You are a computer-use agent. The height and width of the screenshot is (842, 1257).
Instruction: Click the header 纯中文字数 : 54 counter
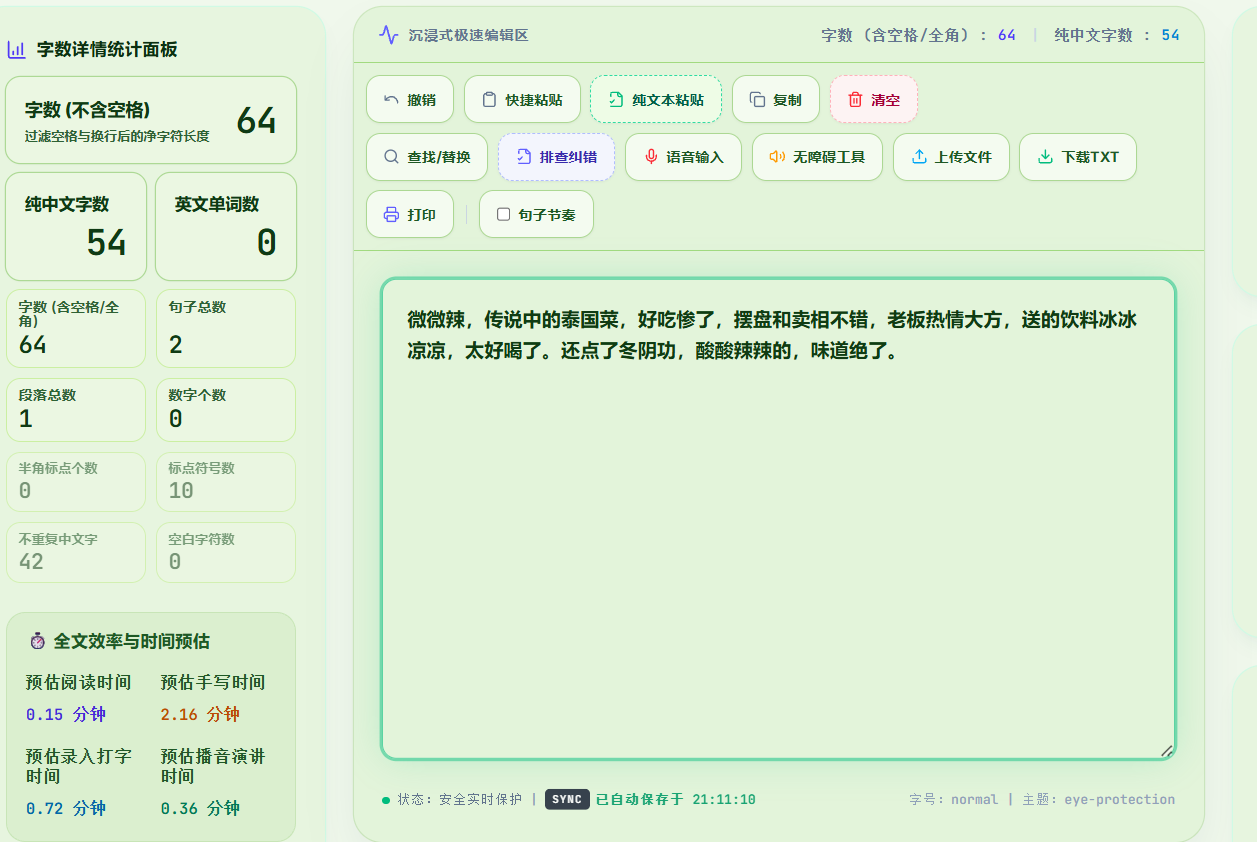pos(1117,35)
